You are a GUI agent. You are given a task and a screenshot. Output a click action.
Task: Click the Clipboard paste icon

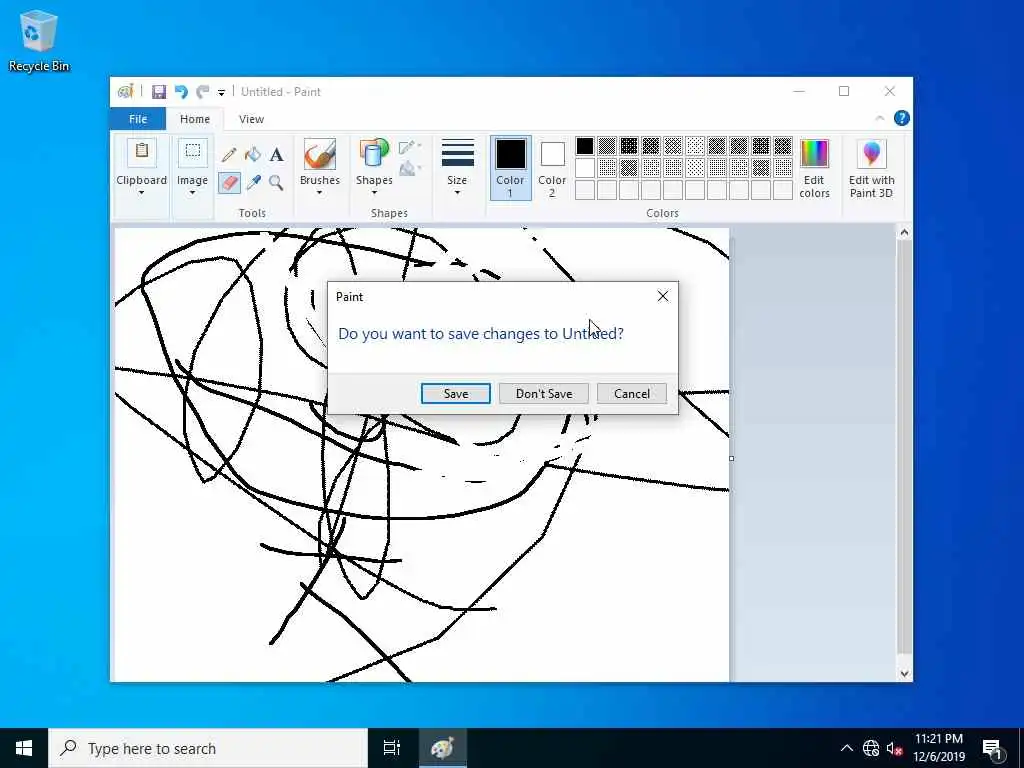(x=142, y=152)
